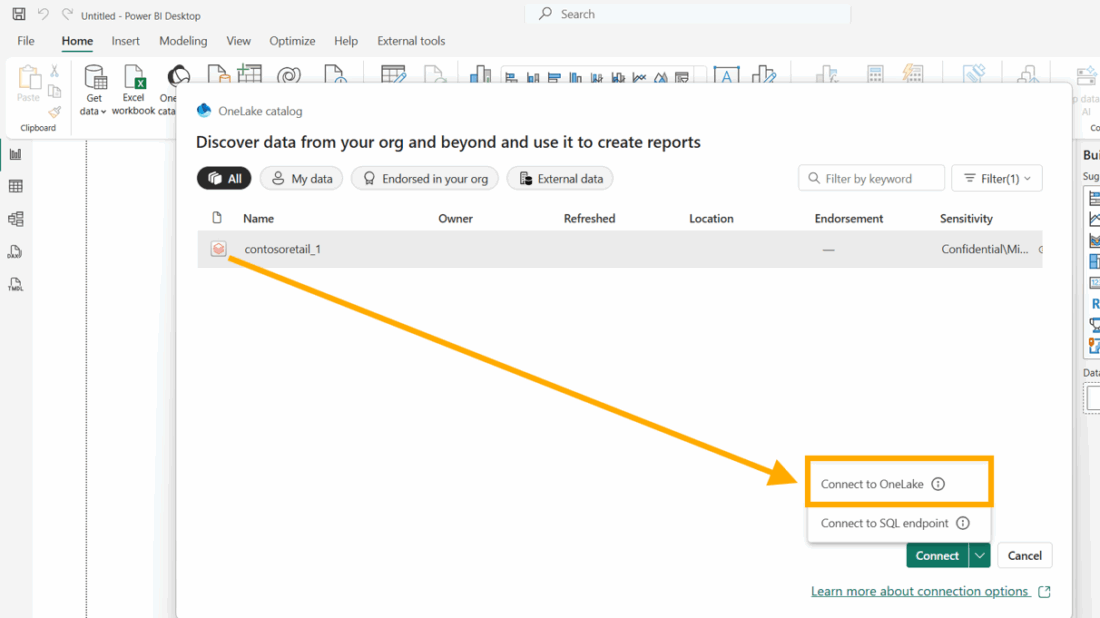Open DAX query view icon

(15, 252)
